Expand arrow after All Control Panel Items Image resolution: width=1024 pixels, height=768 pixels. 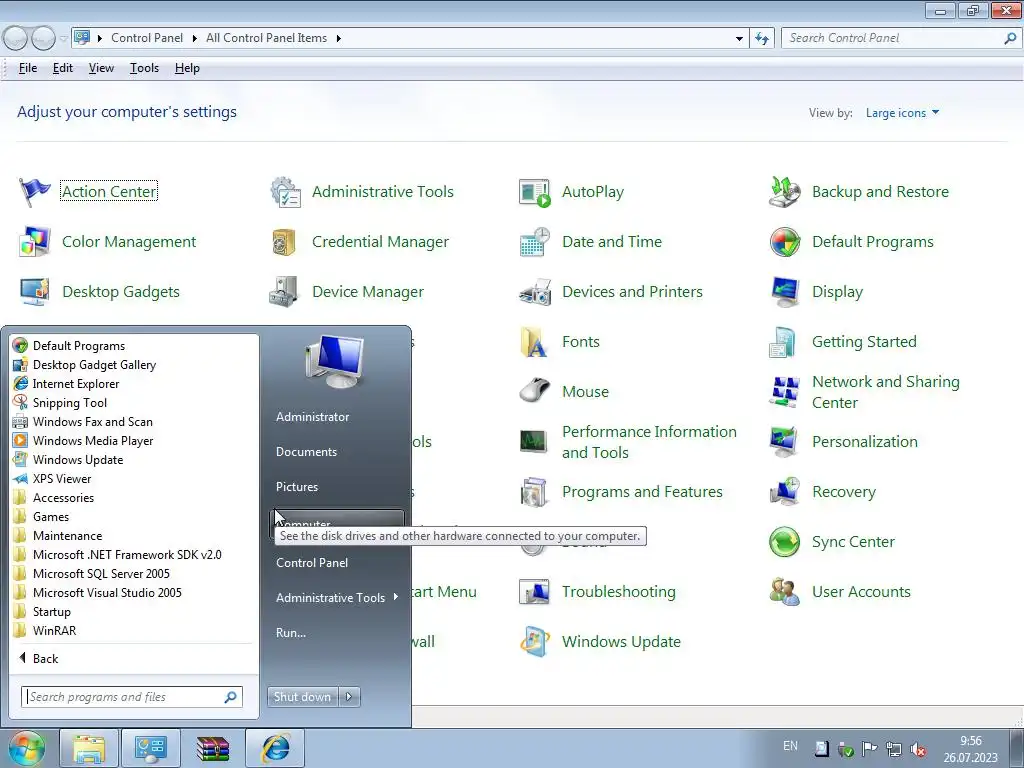(x=338, y=39)
